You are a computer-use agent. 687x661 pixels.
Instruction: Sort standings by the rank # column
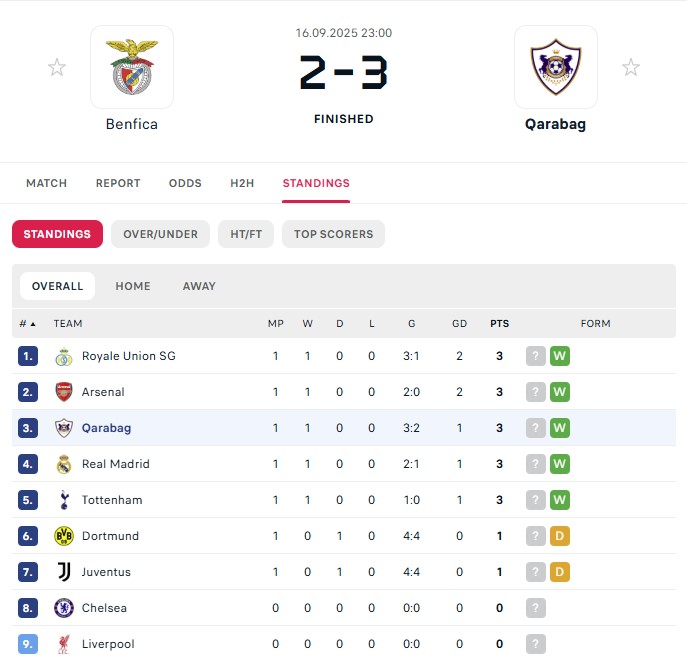pyautogui.click(x=27, y=324)
